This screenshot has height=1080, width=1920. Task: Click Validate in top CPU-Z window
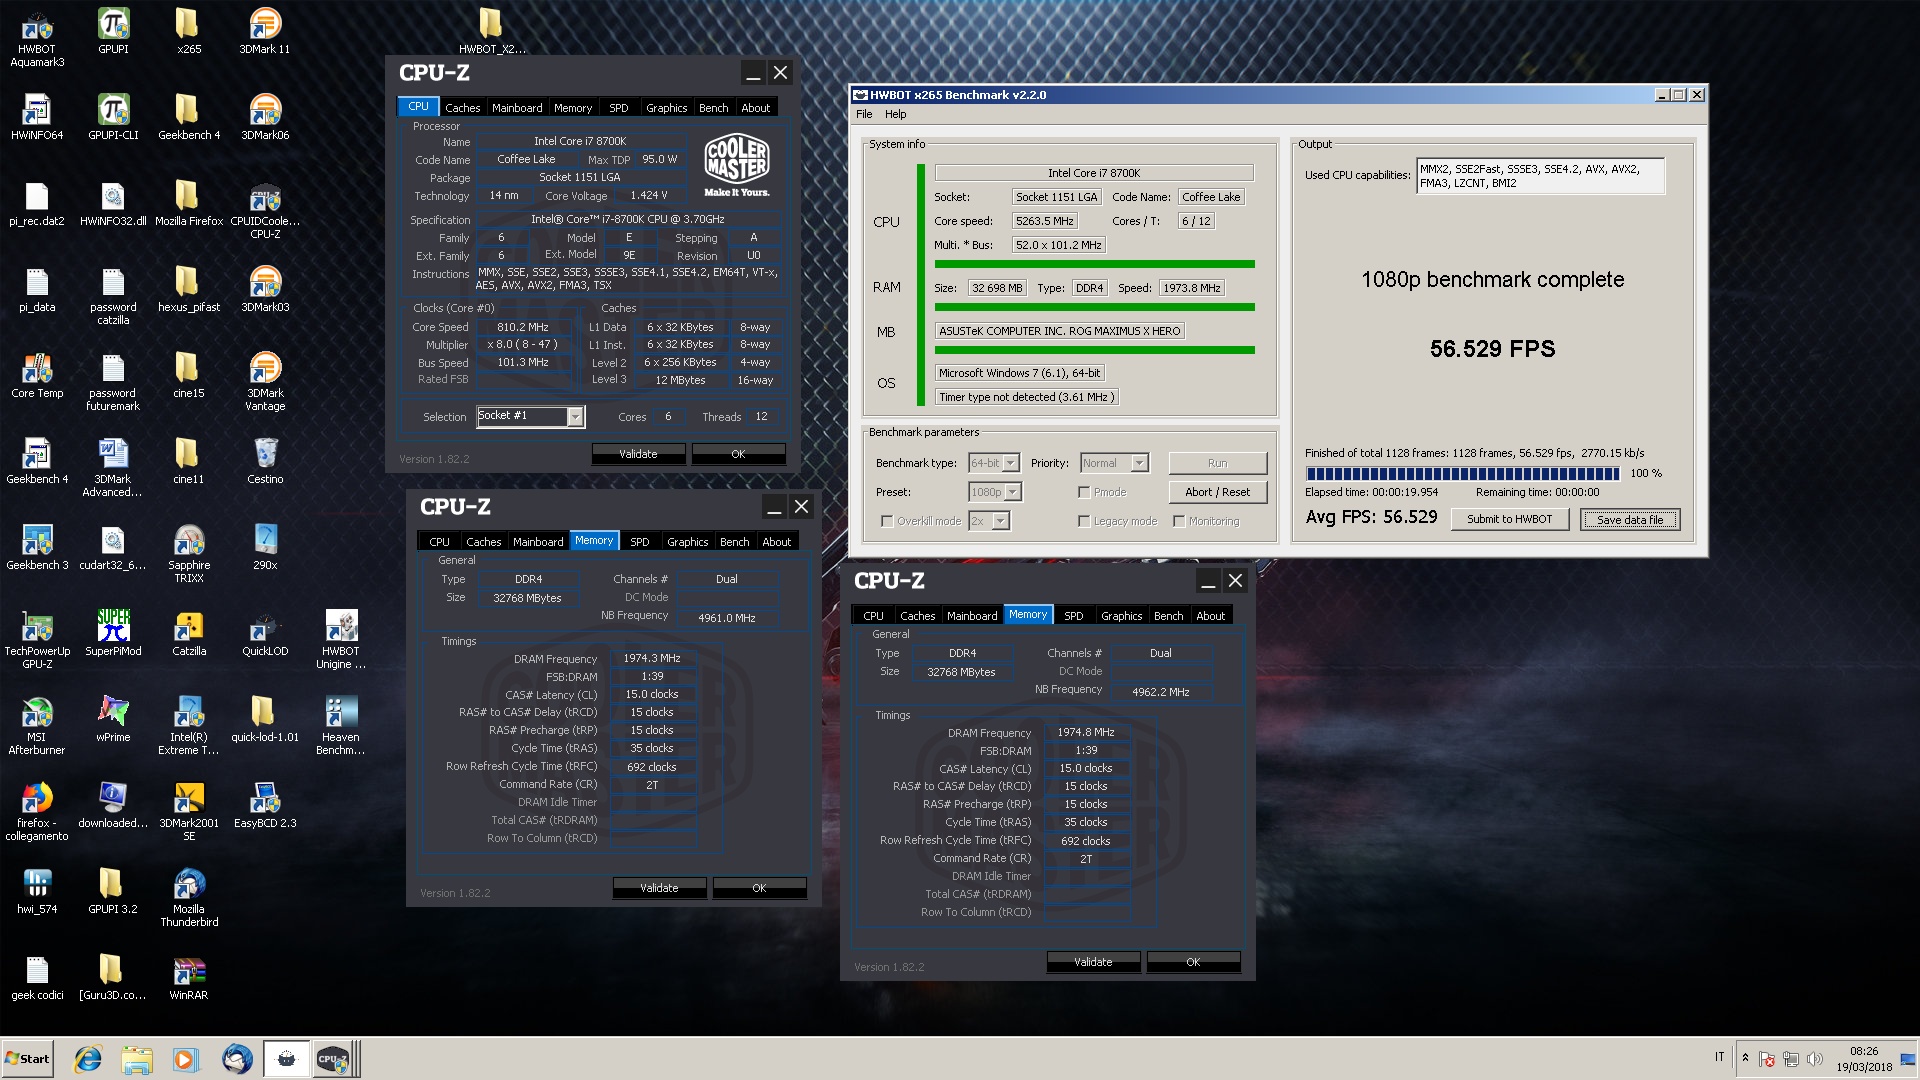638,454
